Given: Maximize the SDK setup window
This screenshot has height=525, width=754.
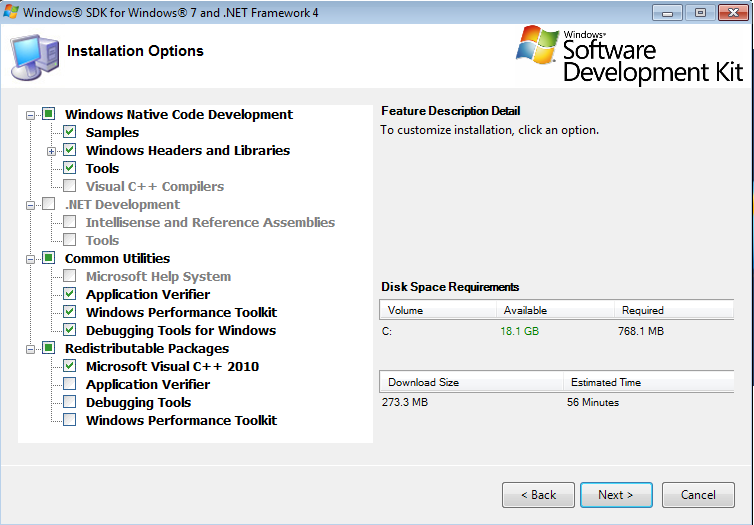Looking at the screenshot, I should 700,12.
